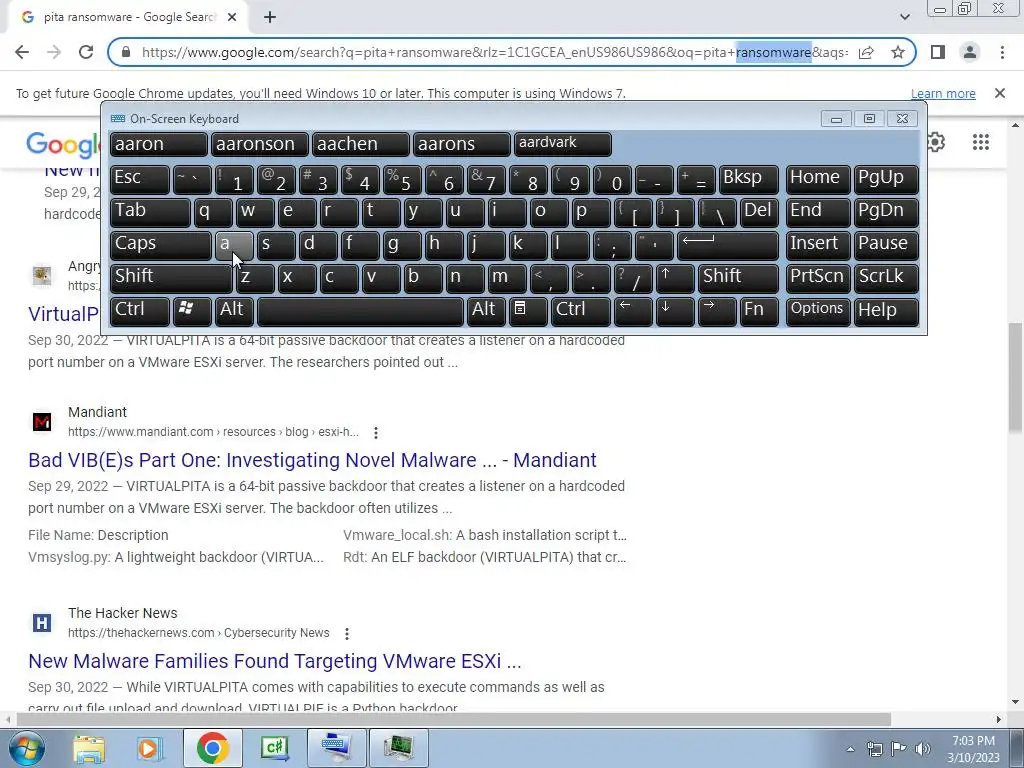The height and width of the screenshot is (768, 1024).
Task: Click The Hacker News favicon
Action: coord(42,623)
